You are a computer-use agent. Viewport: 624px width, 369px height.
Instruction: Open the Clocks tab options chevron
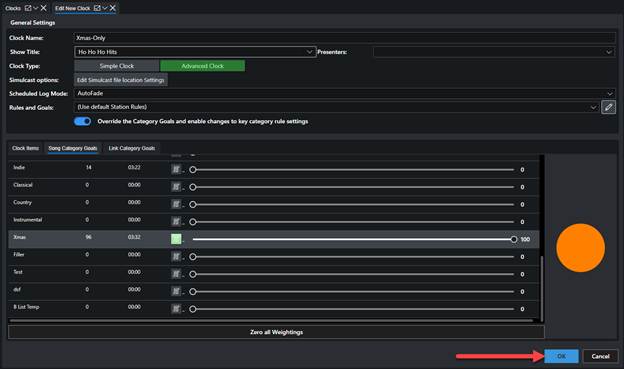click(x=35, y=8)
